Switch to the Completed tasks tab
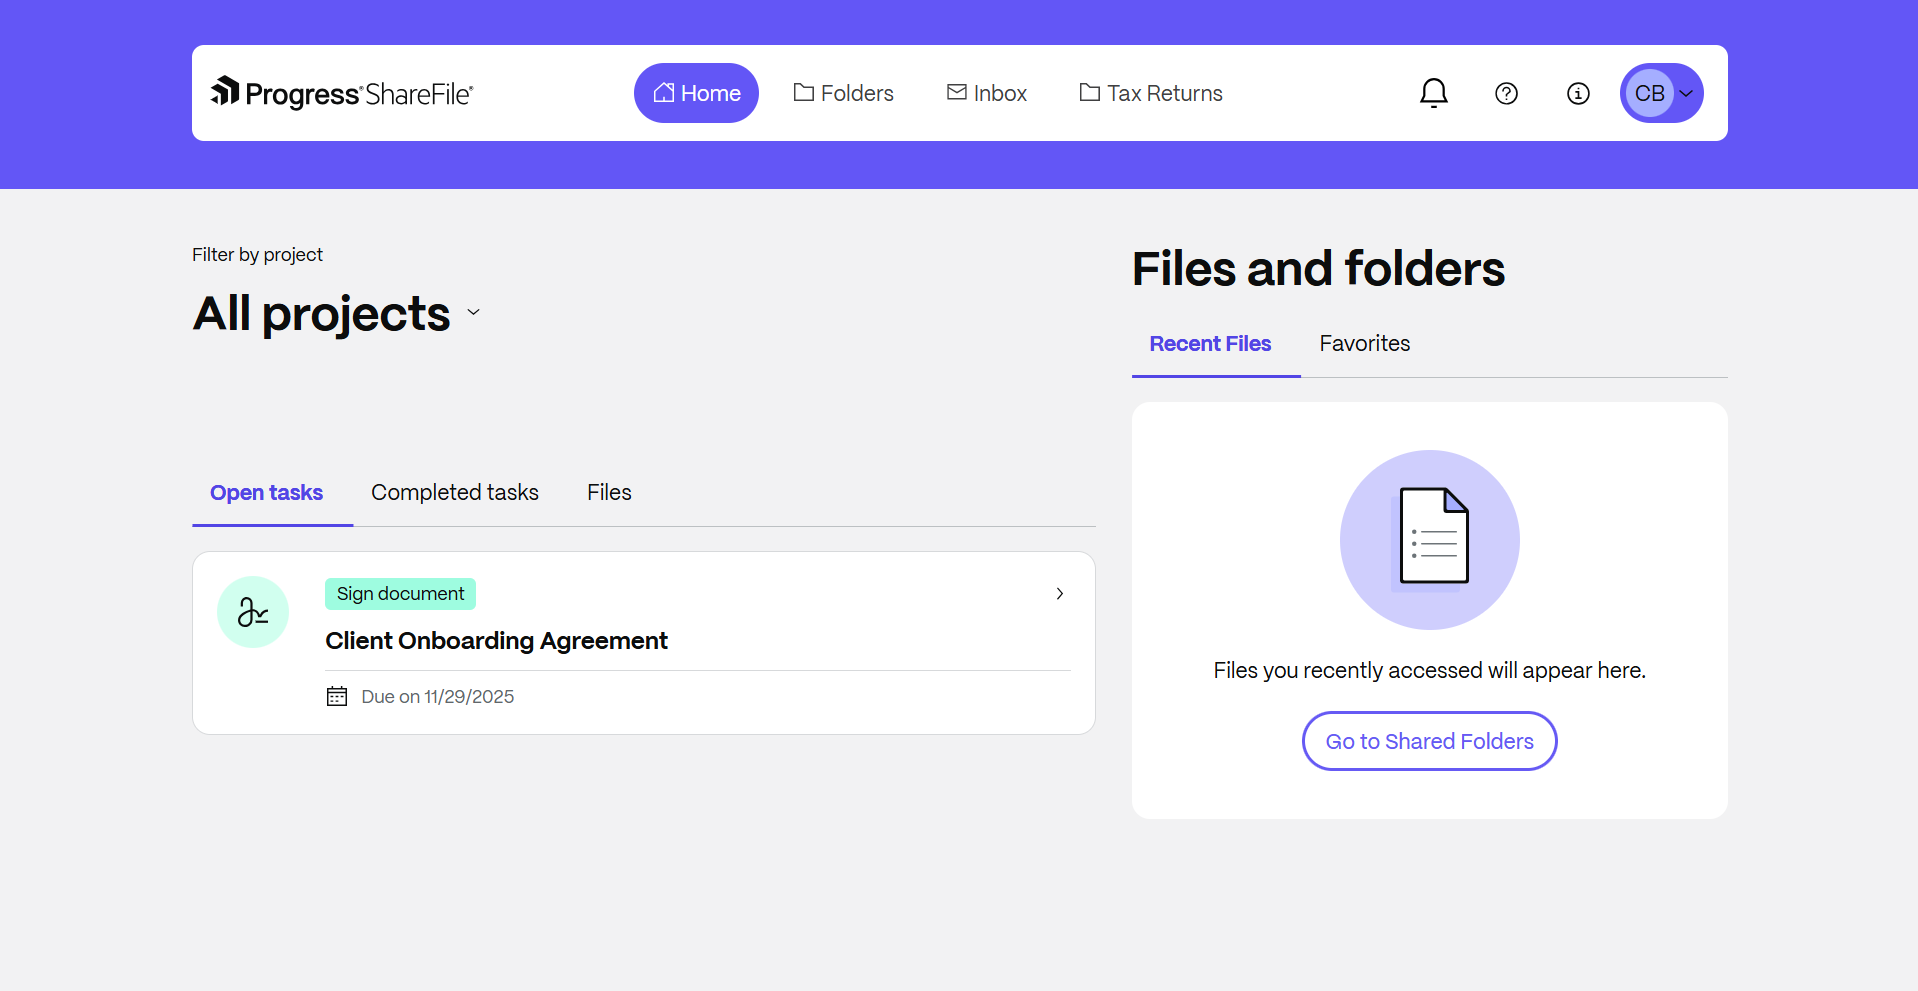This screenshot has width=1918, height=991. pos(454,492)
